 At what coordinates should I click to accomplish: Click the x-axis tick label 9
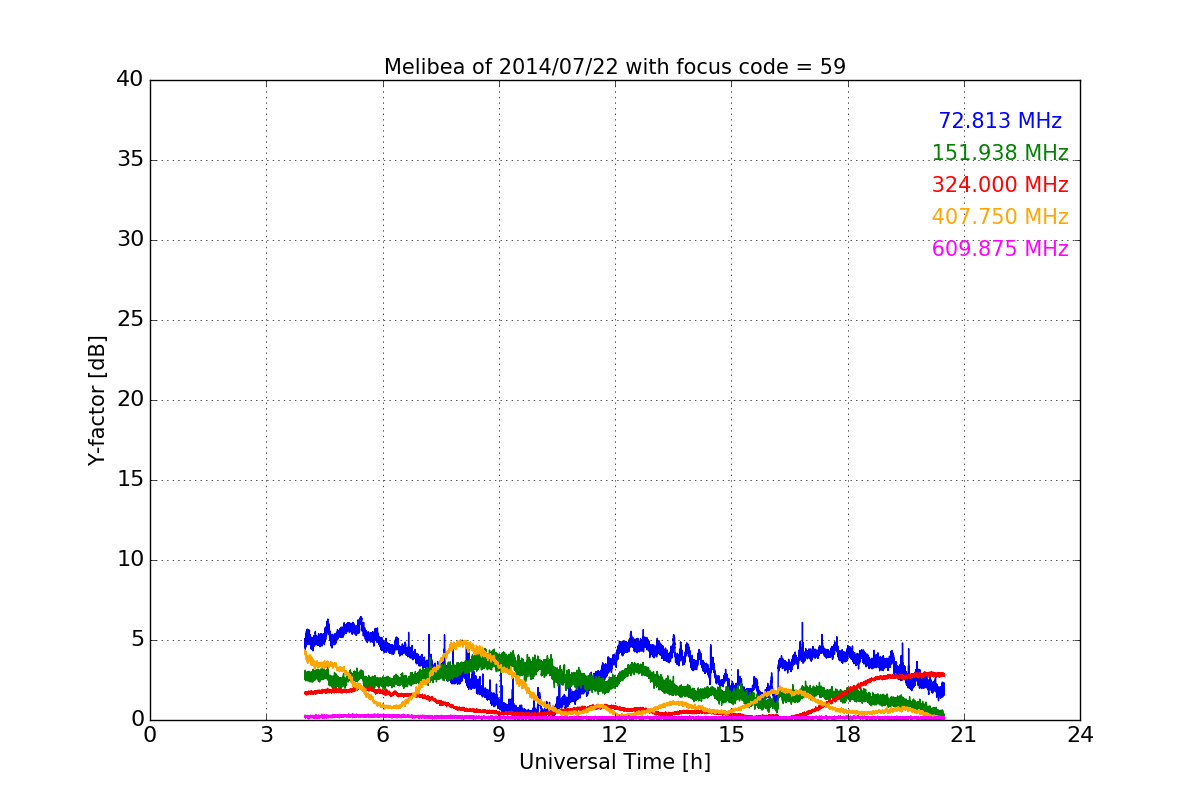[x=499, y=735]
